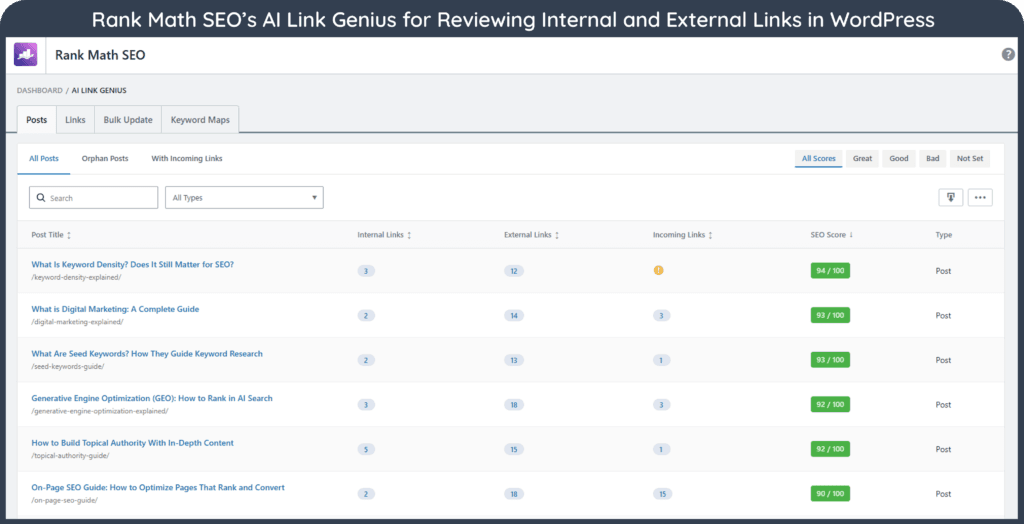Click the search magnifier icon
This screenshot has height=524, width=1024.
(x=41, y=197)
